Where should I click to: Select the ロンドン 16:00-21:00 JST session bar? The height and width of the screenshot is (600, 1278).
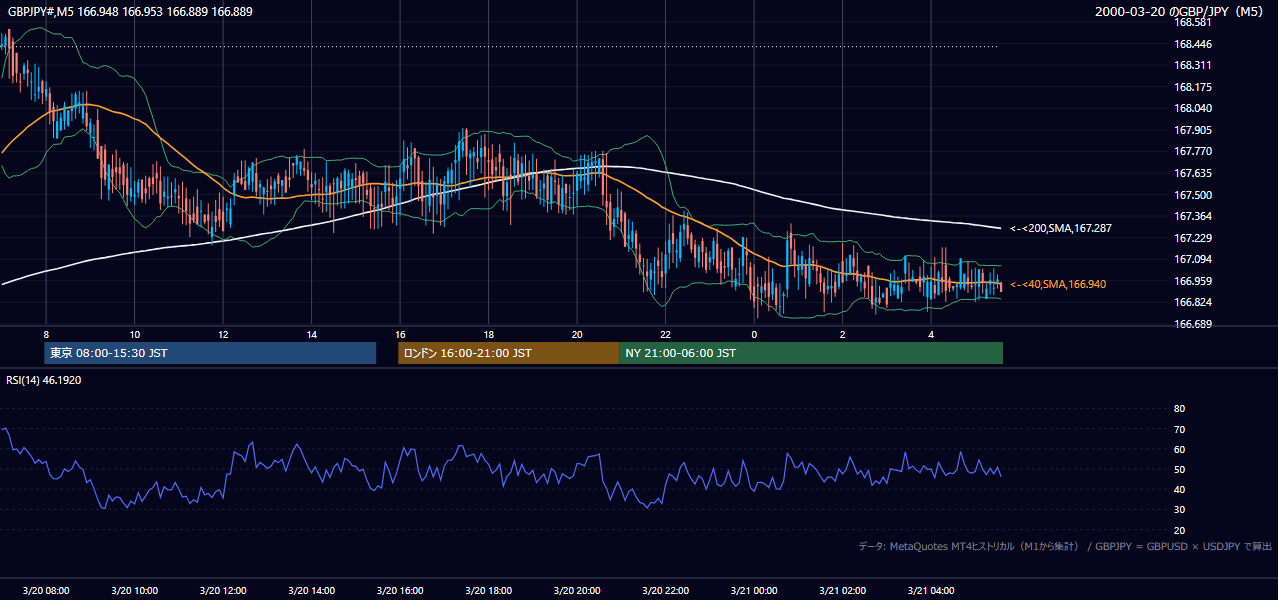[x=508, y=353]
